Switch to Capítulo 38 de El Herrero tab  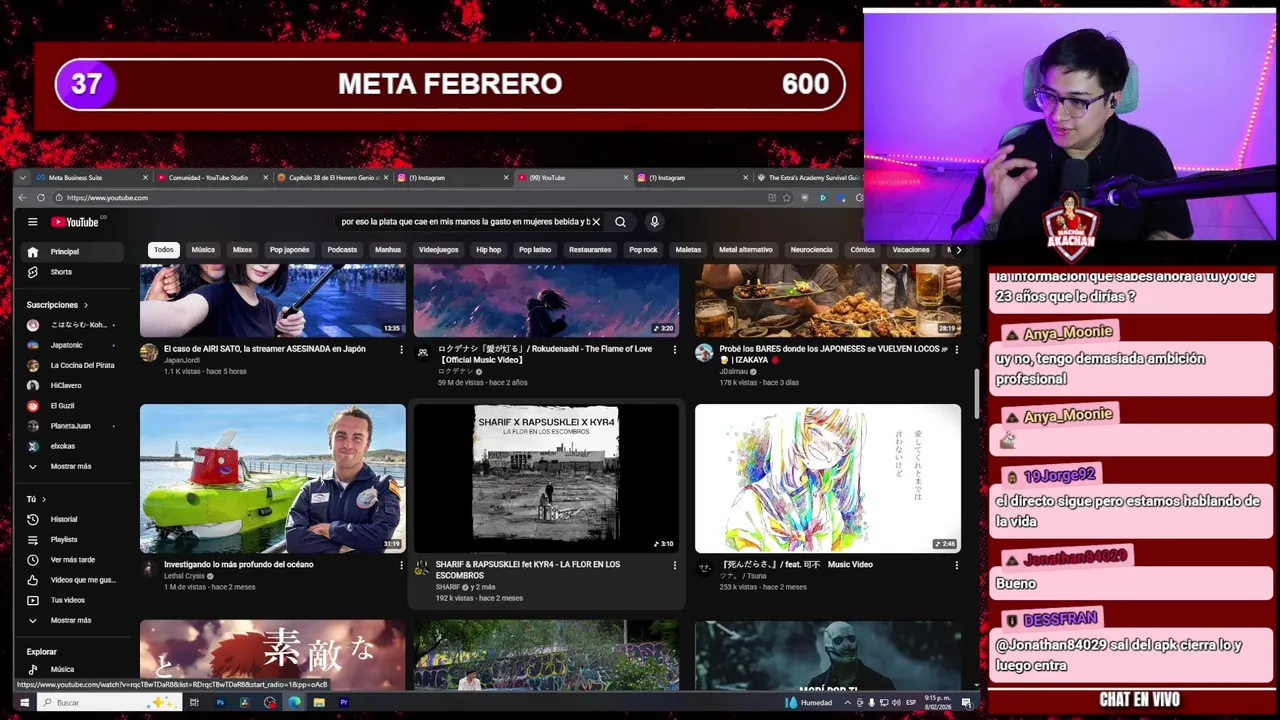[x=332, y=178]
